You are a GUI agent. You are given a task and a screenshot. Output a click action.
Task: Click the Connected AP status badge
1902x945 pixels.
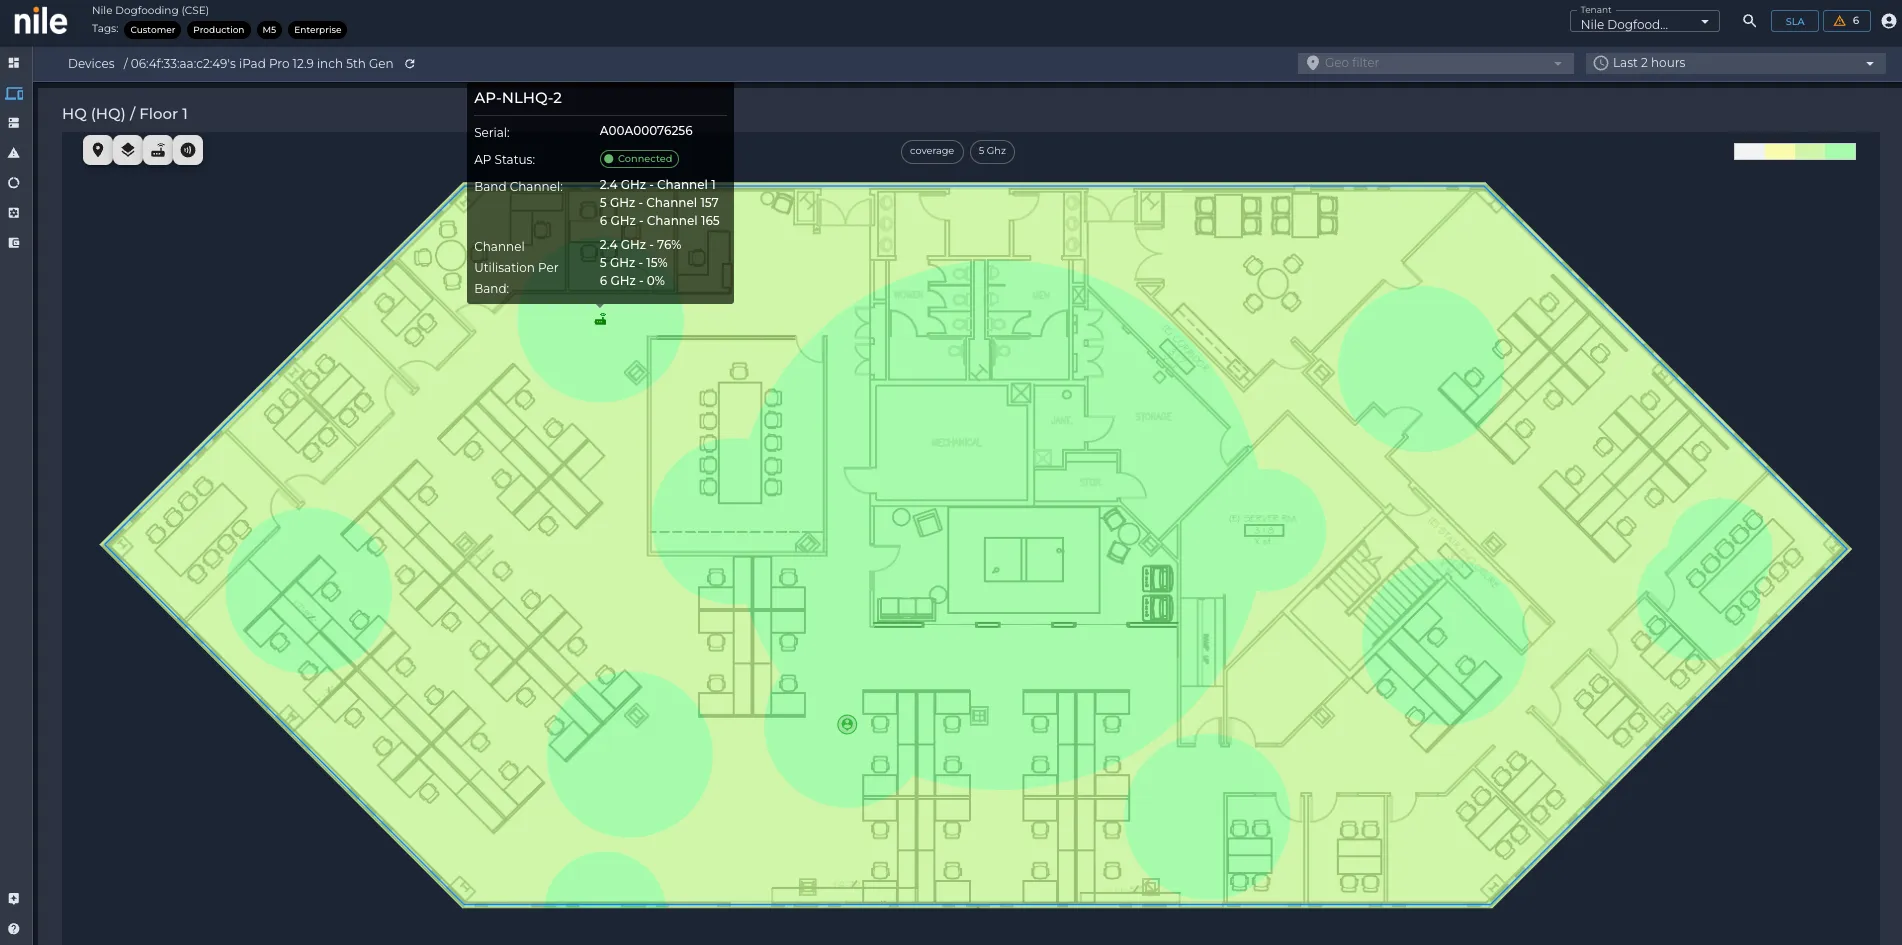point(639,159)
